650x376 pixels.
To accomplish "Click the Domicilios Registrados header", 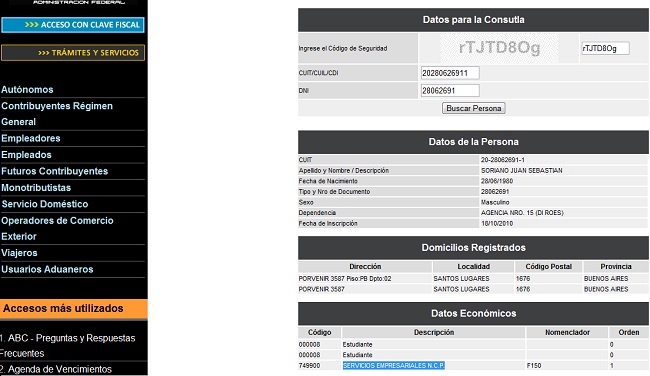I will point(473,248).
